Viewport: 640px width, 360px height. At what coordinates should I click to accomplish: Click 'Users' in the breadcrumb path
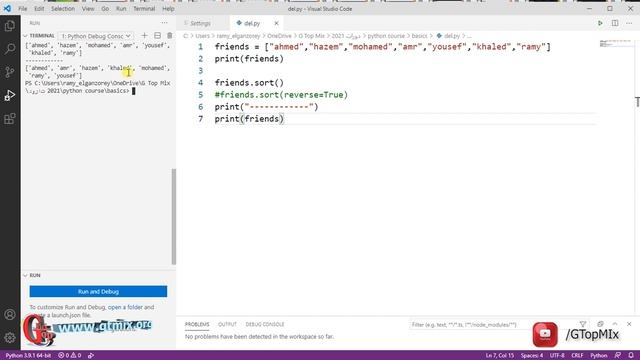[202, 36]
